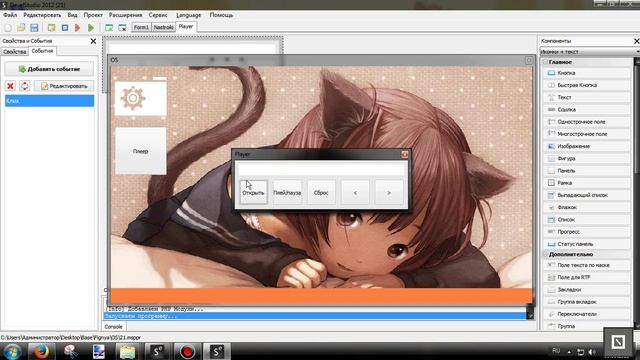Open the Файл menu
Screen dimensions: 640x360
[10, 15]
